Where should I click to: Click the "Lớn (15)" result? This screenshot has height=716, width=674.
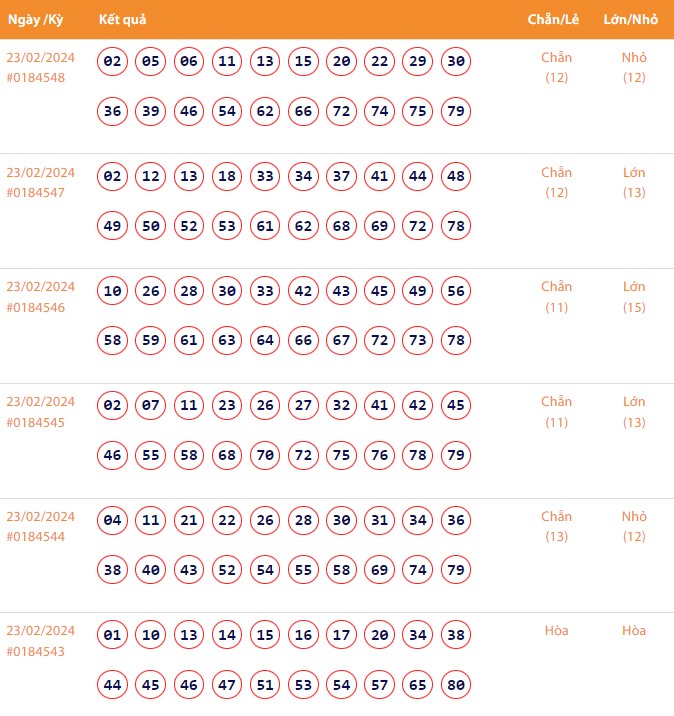coord(634,297)
